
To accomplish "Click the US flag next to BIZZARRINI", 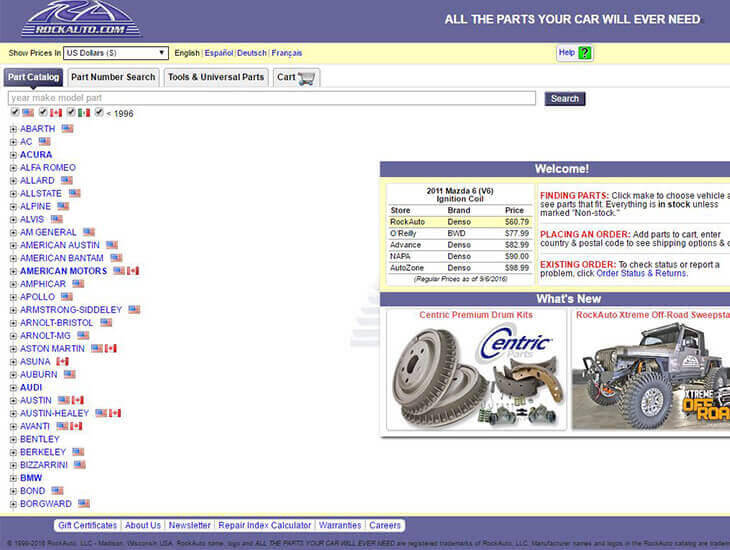I will (80, 465).
